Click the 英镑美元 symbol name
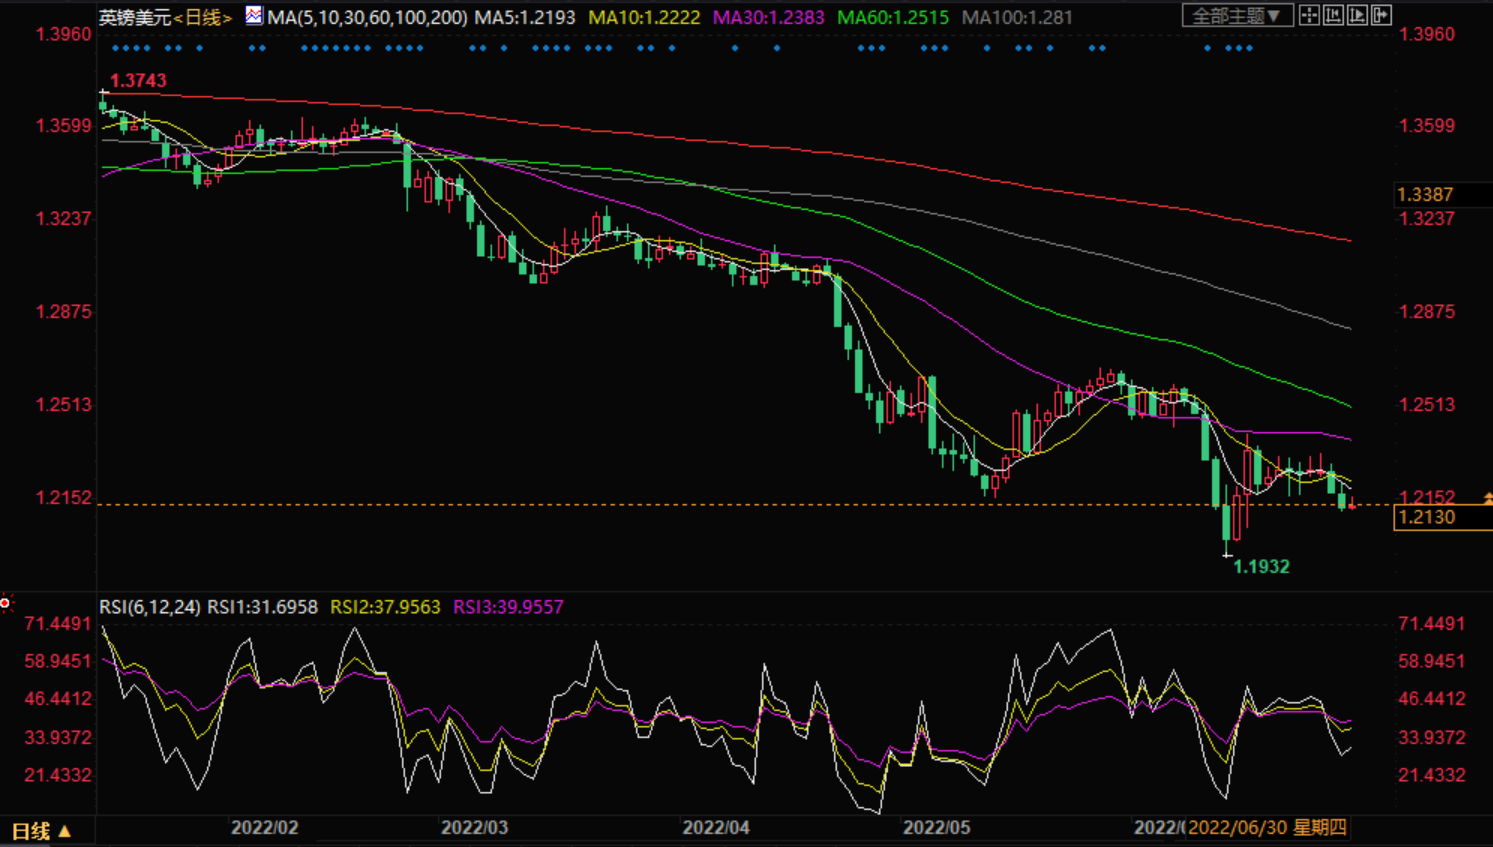The image size is (1493, 847). point(135,17)
